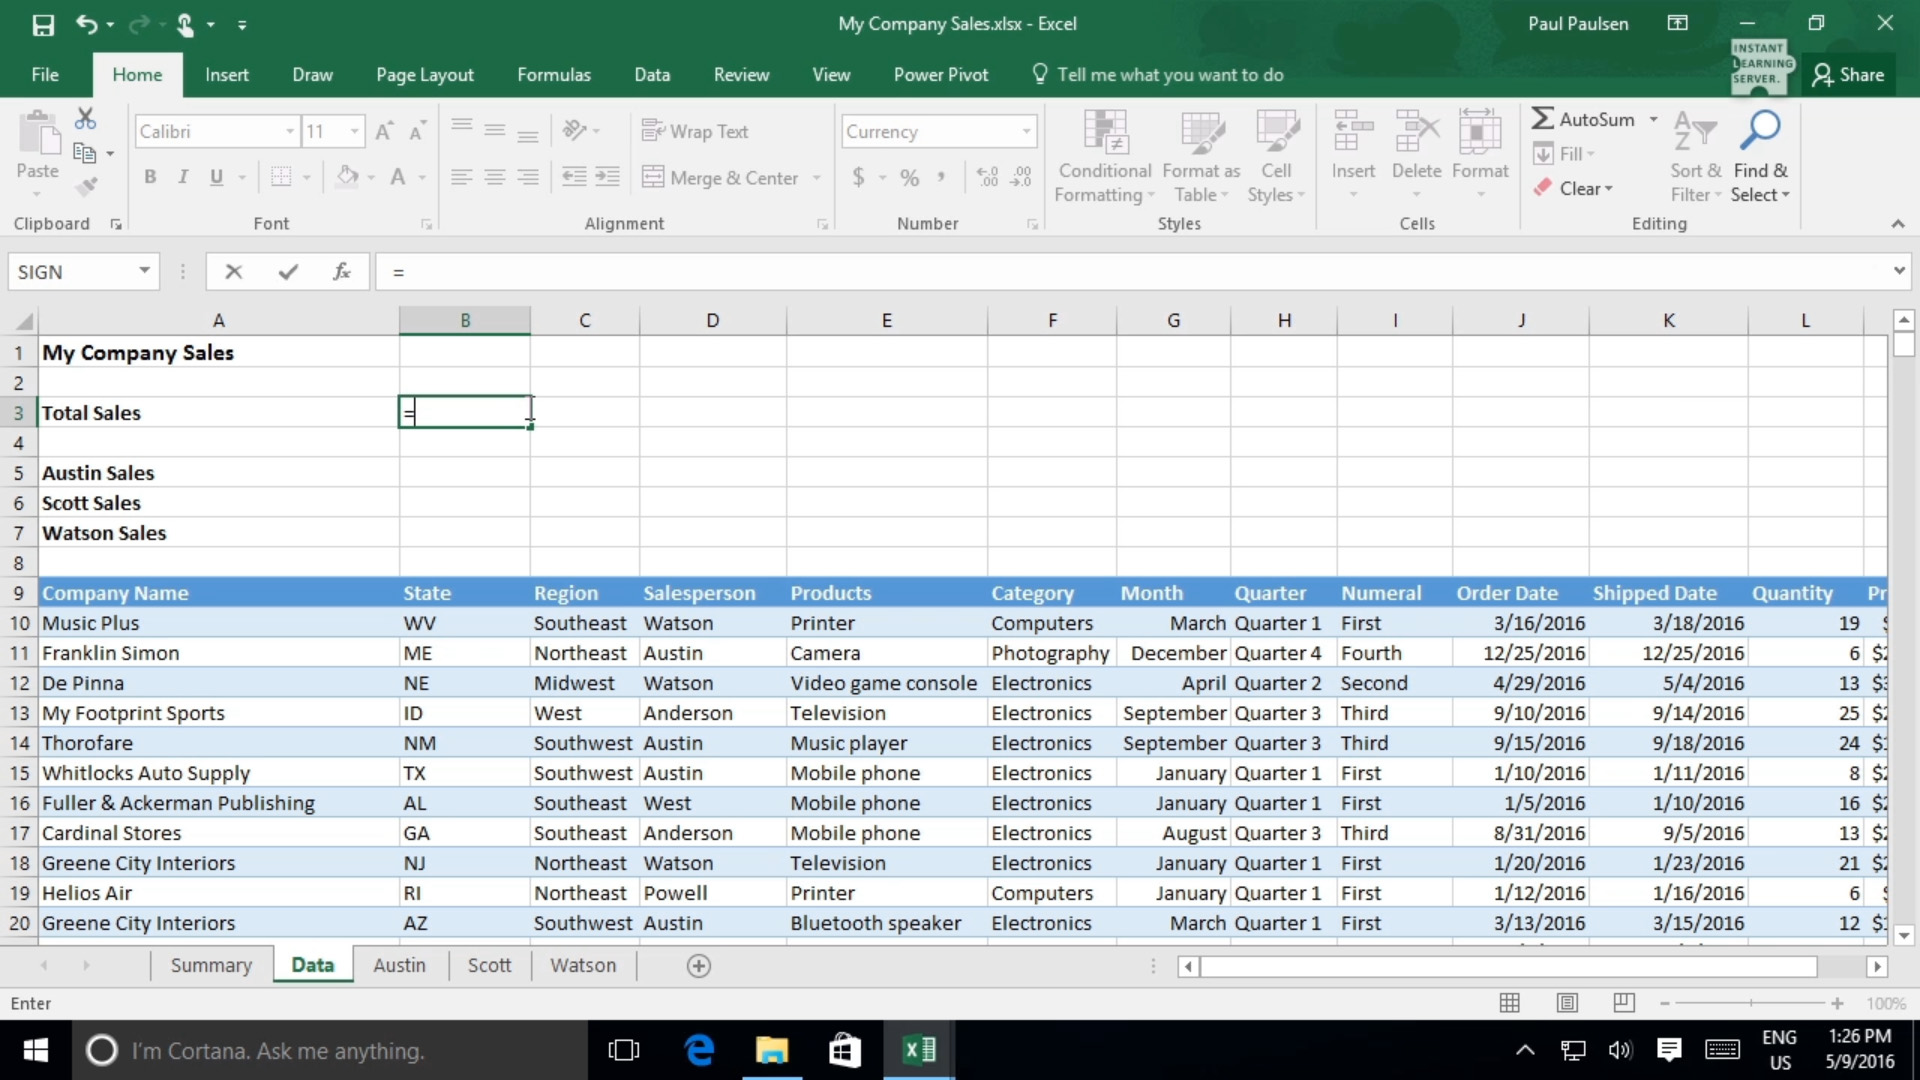Click the Decrease Indent icon
This screenshot has width=1920, height=1080.
574,177
